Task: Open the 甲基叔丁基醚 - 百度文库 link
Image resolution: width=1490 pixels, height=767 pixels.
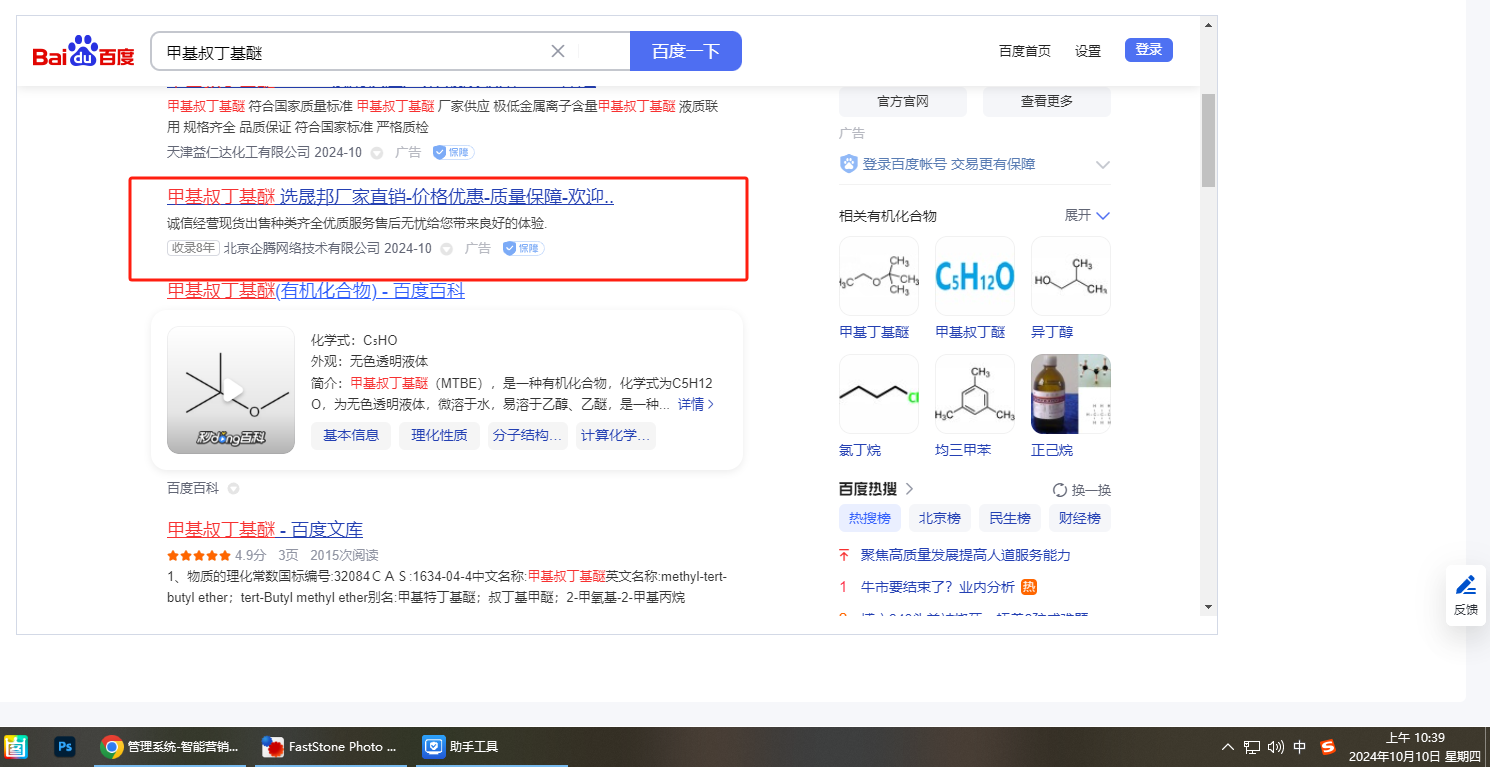Action: [x=265, y=529]
